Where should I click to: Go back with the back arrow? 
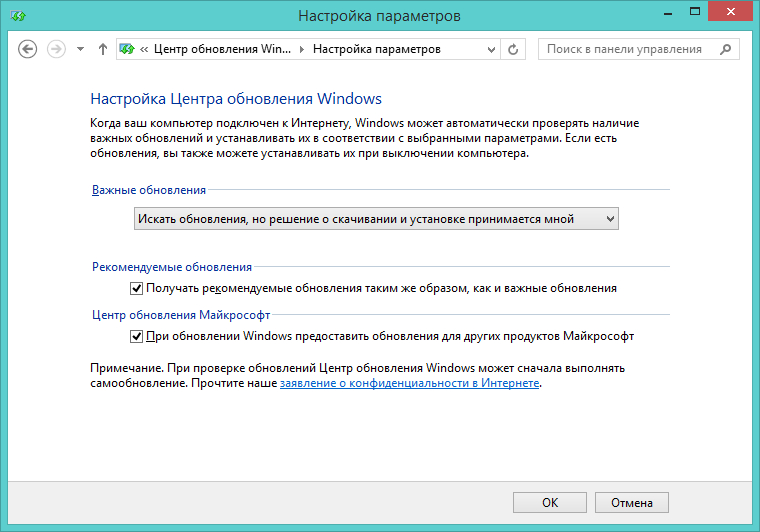point(27,49)
